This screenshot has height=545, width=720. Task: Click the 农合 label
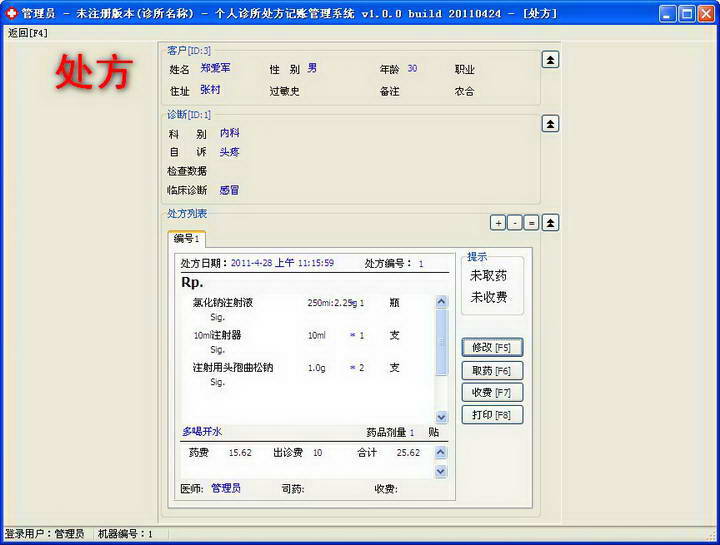pos(464,91)
